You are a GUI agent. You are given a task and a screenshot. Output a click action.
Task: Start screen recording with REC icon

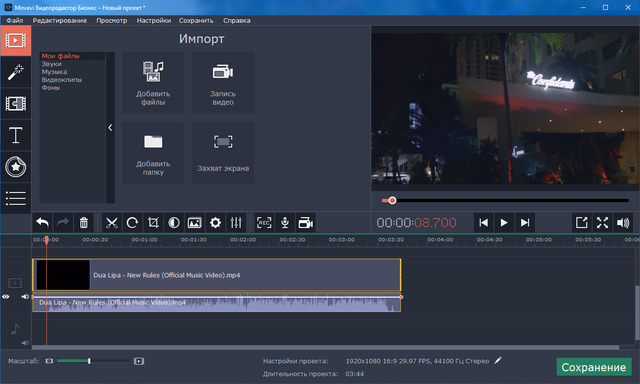click(264, 223)
